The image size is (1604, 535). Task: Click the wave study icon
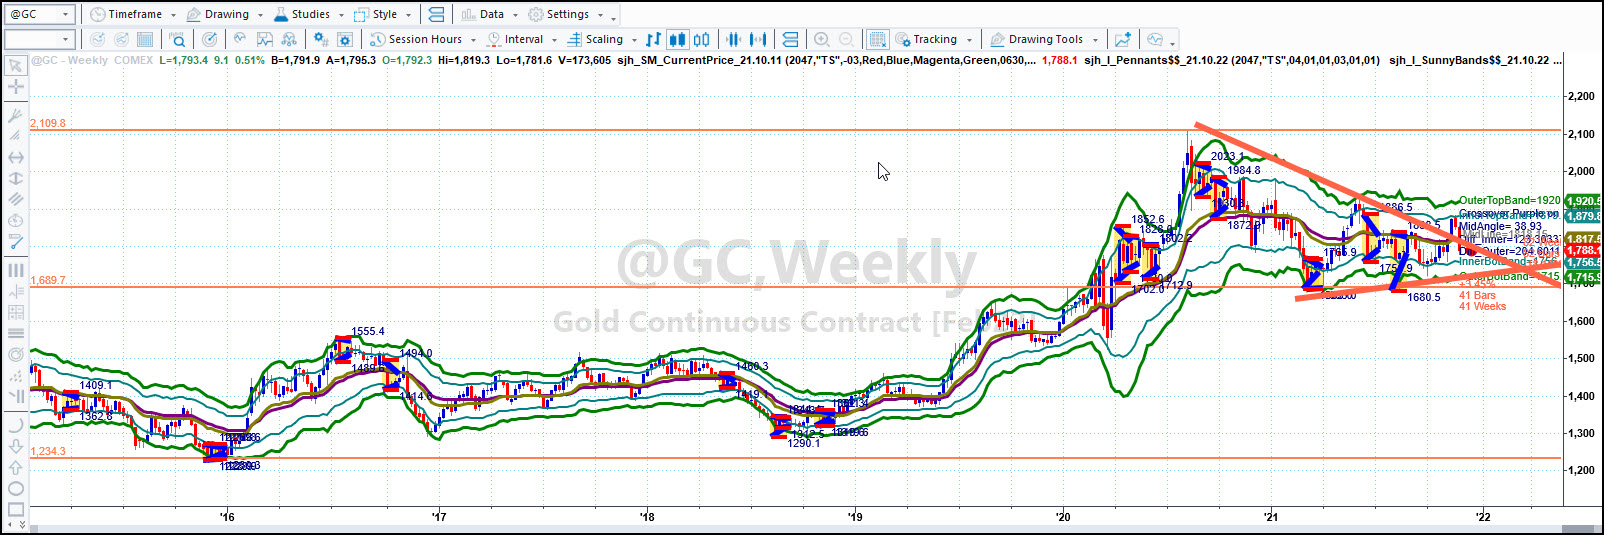[240, 39]
